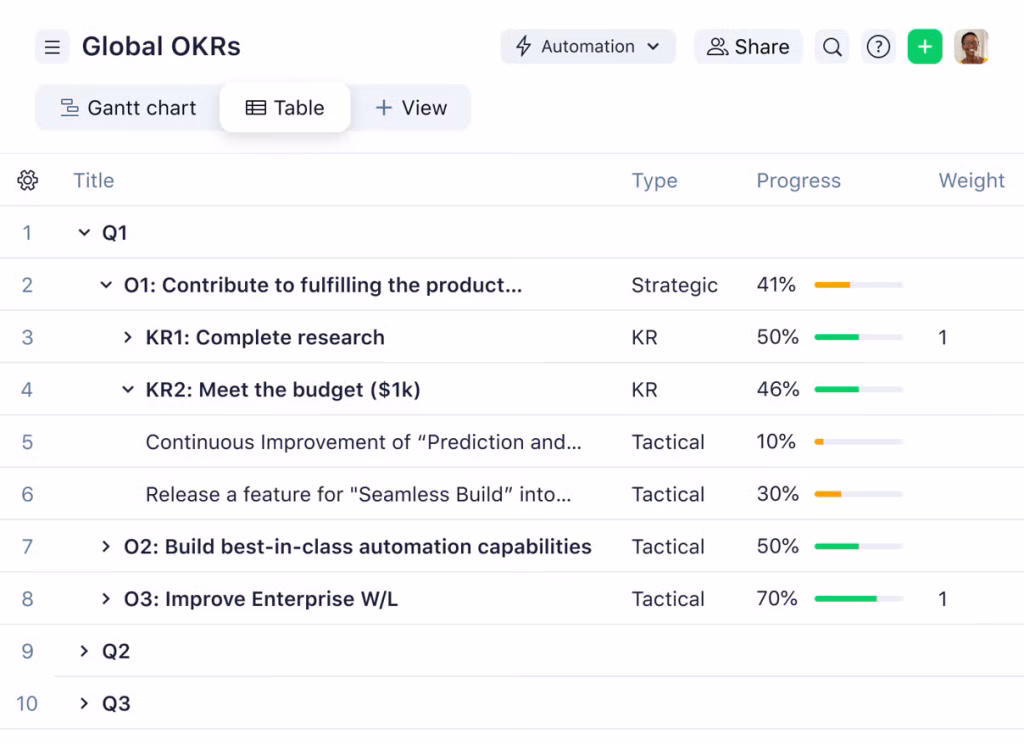
Task: Open the help question mark icon
Action: [878, 47]
